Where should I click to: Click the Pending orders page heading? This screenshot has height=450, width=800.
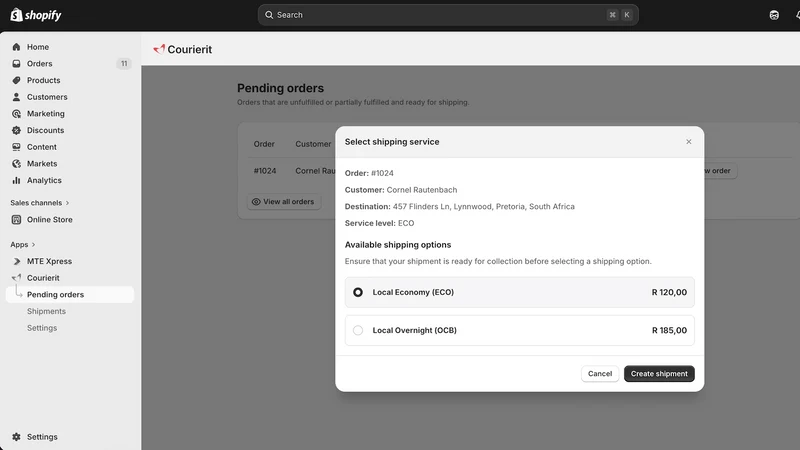point(280,88)
